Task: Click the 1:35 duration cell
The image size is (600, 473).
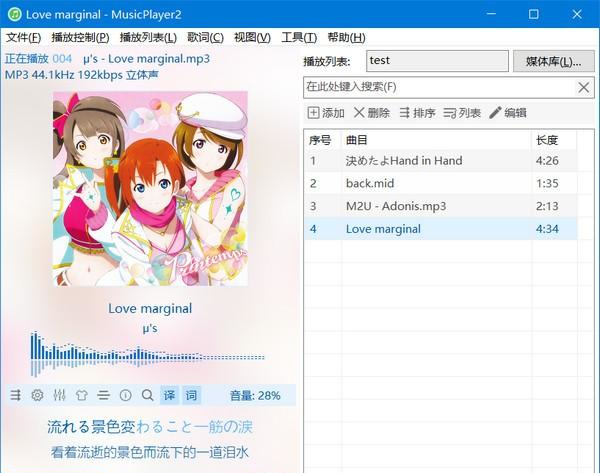Action: pos(547,183)
